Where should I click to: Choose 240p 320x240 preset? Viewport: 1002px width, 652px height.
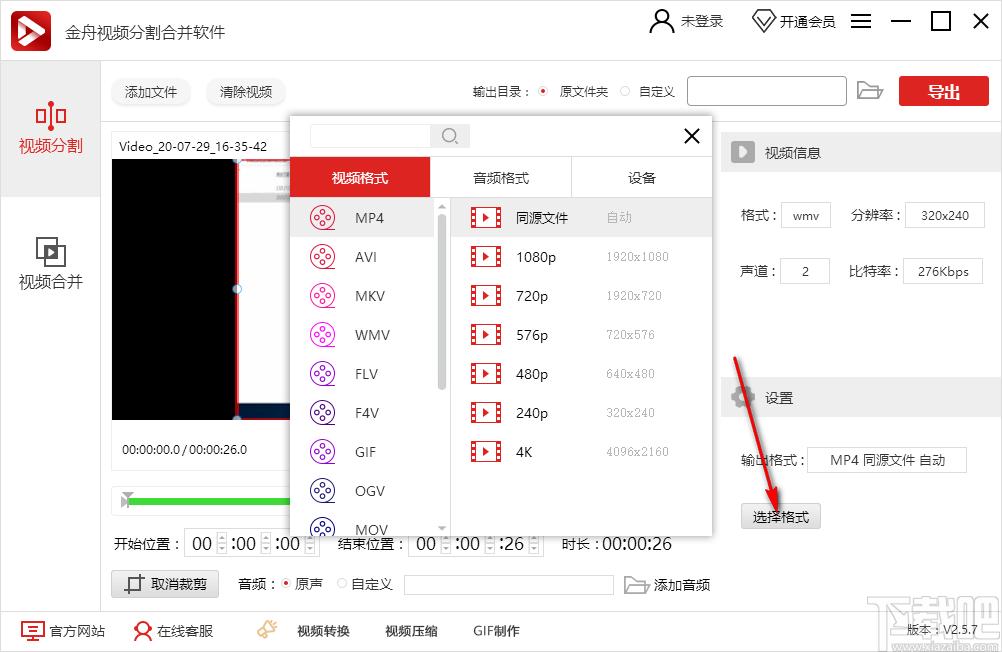click(x=582, y=412)
